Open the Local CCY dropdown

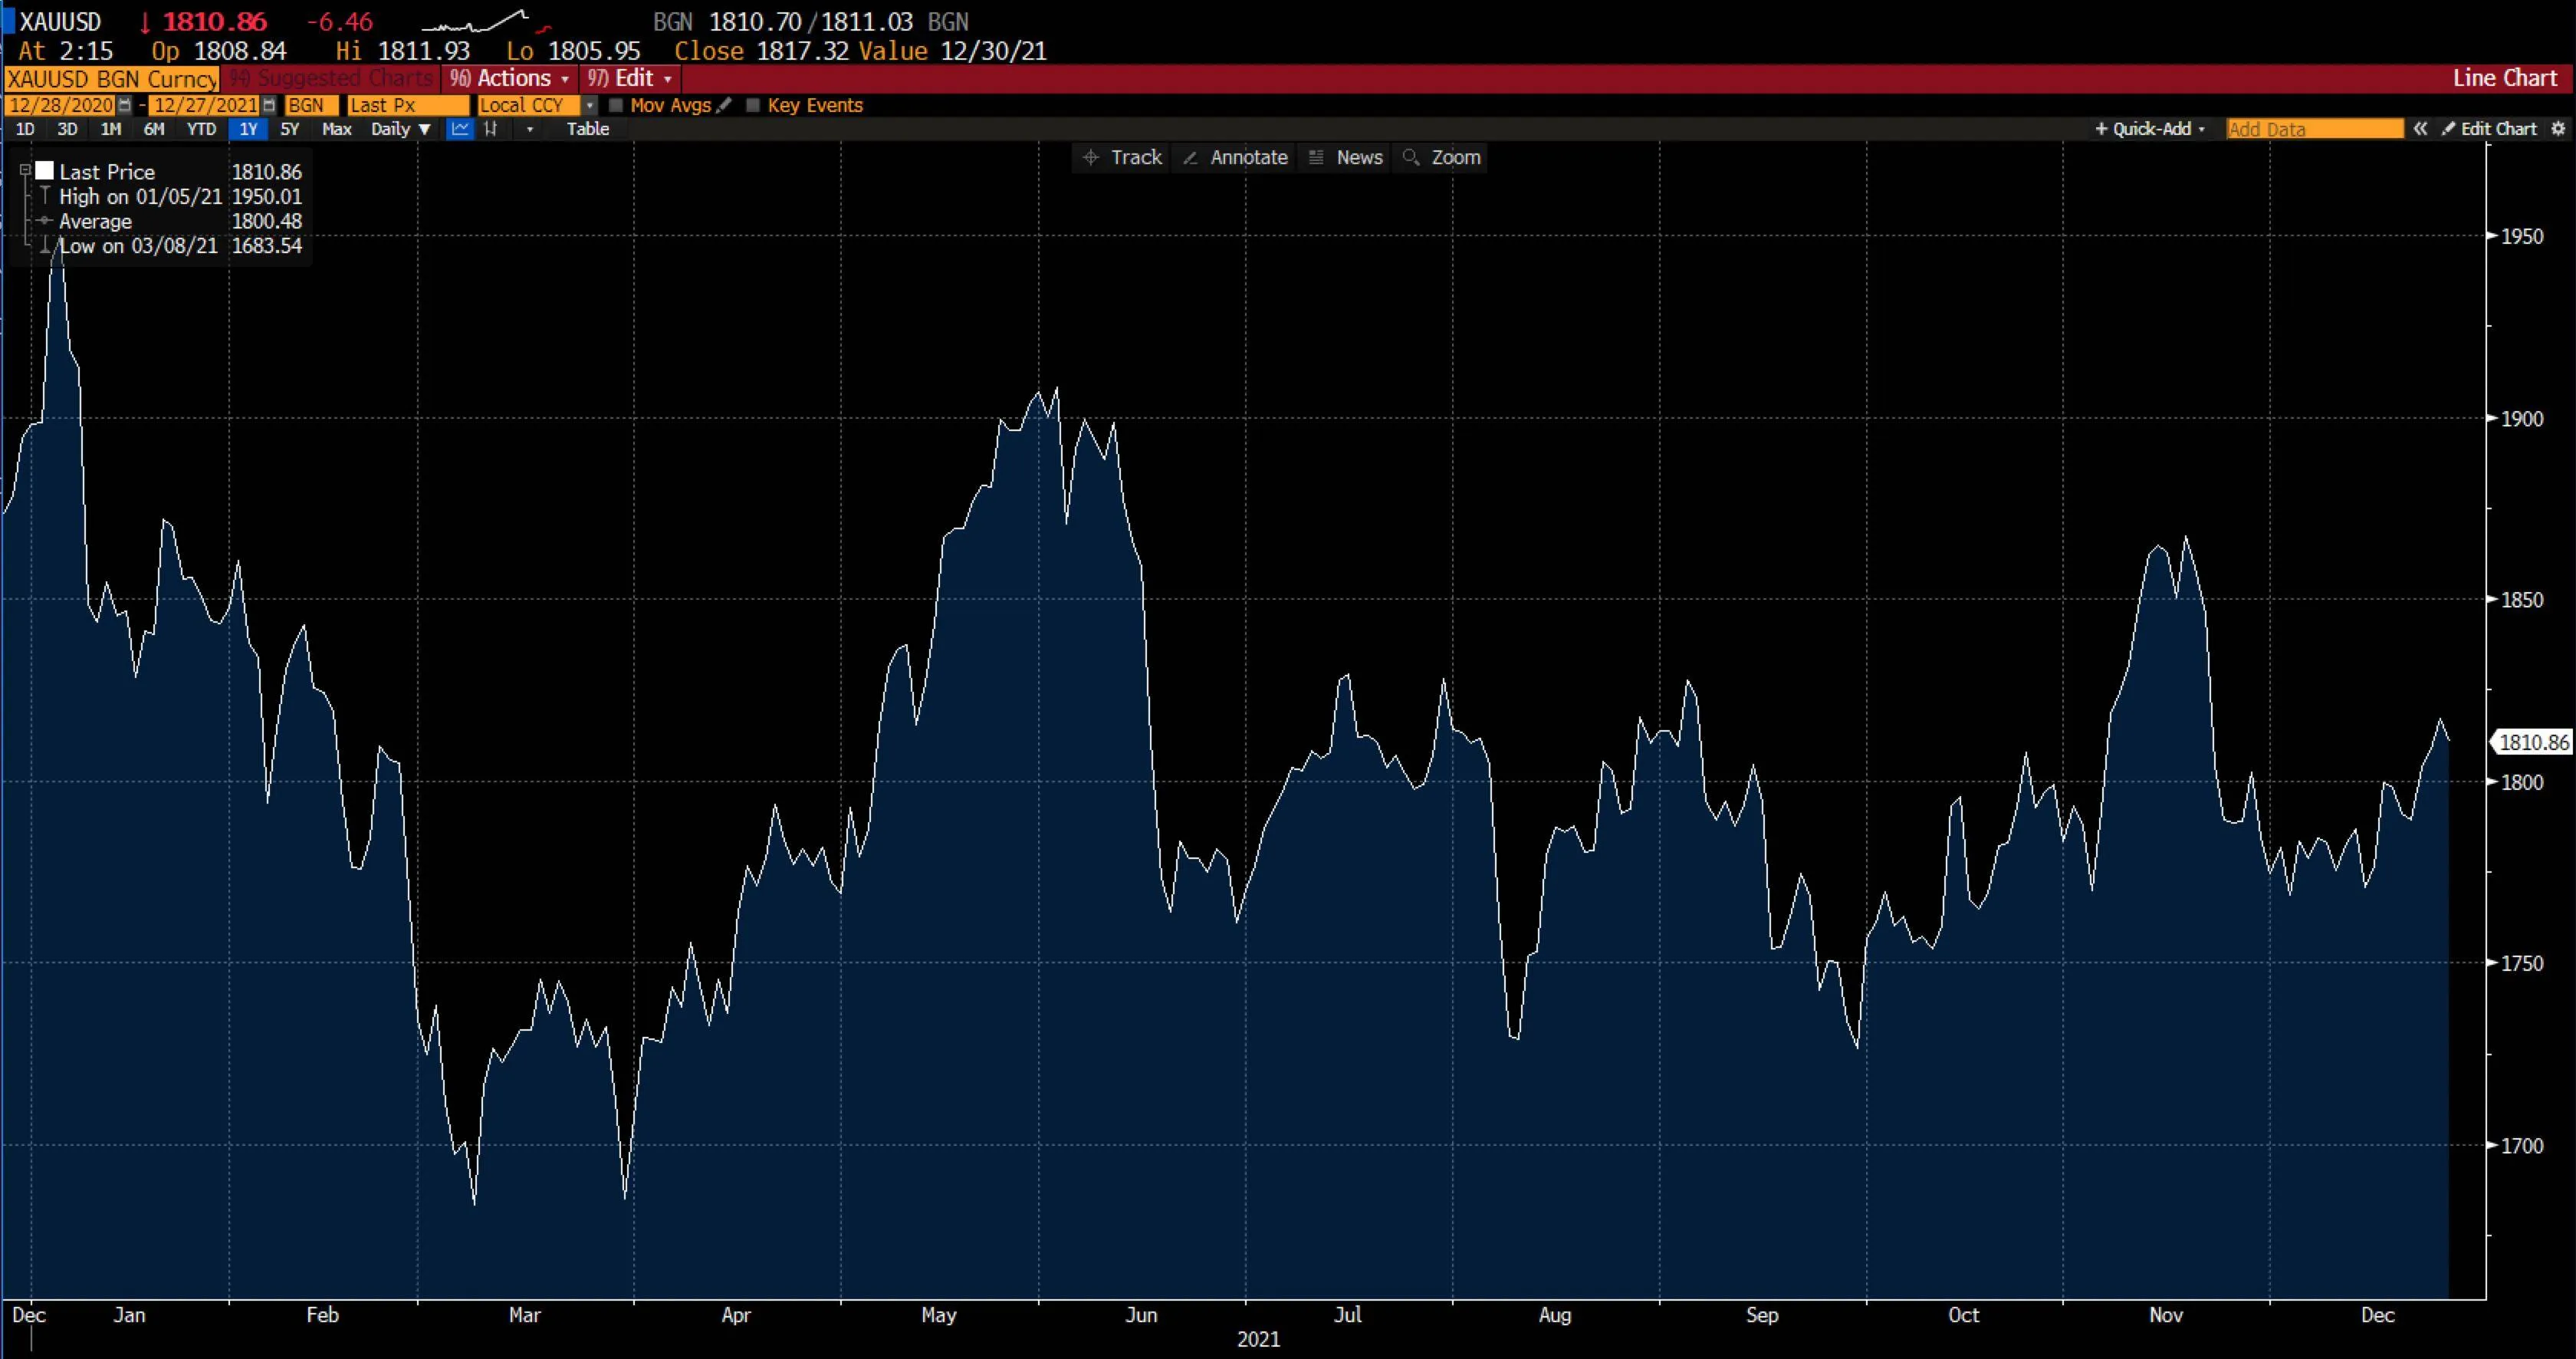(x=589, y=105)
